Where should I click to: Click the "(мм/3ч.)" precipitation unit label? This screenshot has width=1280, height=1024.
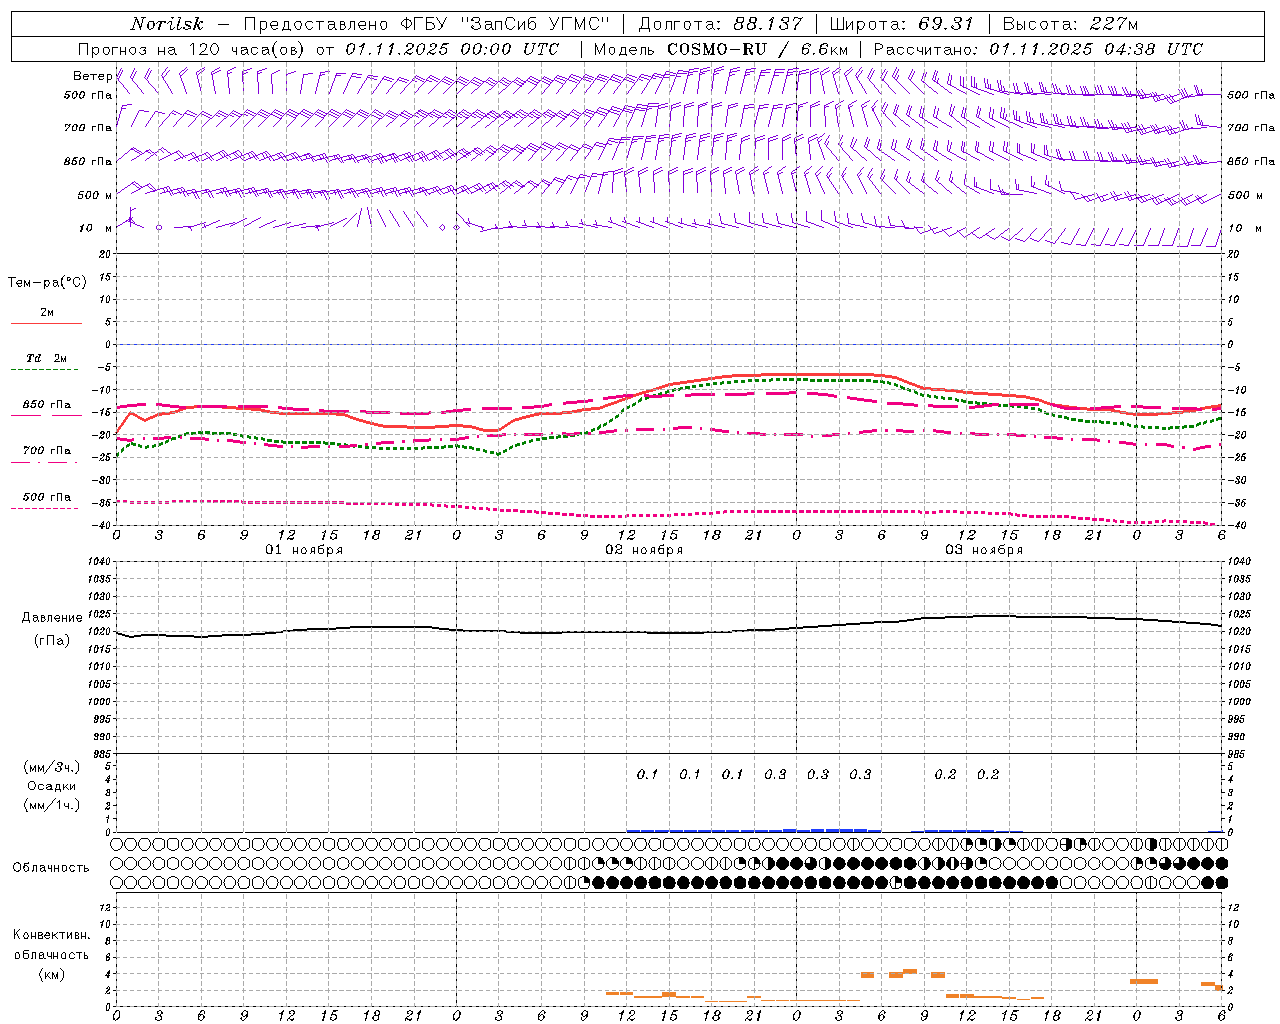[x=52, y=767]
